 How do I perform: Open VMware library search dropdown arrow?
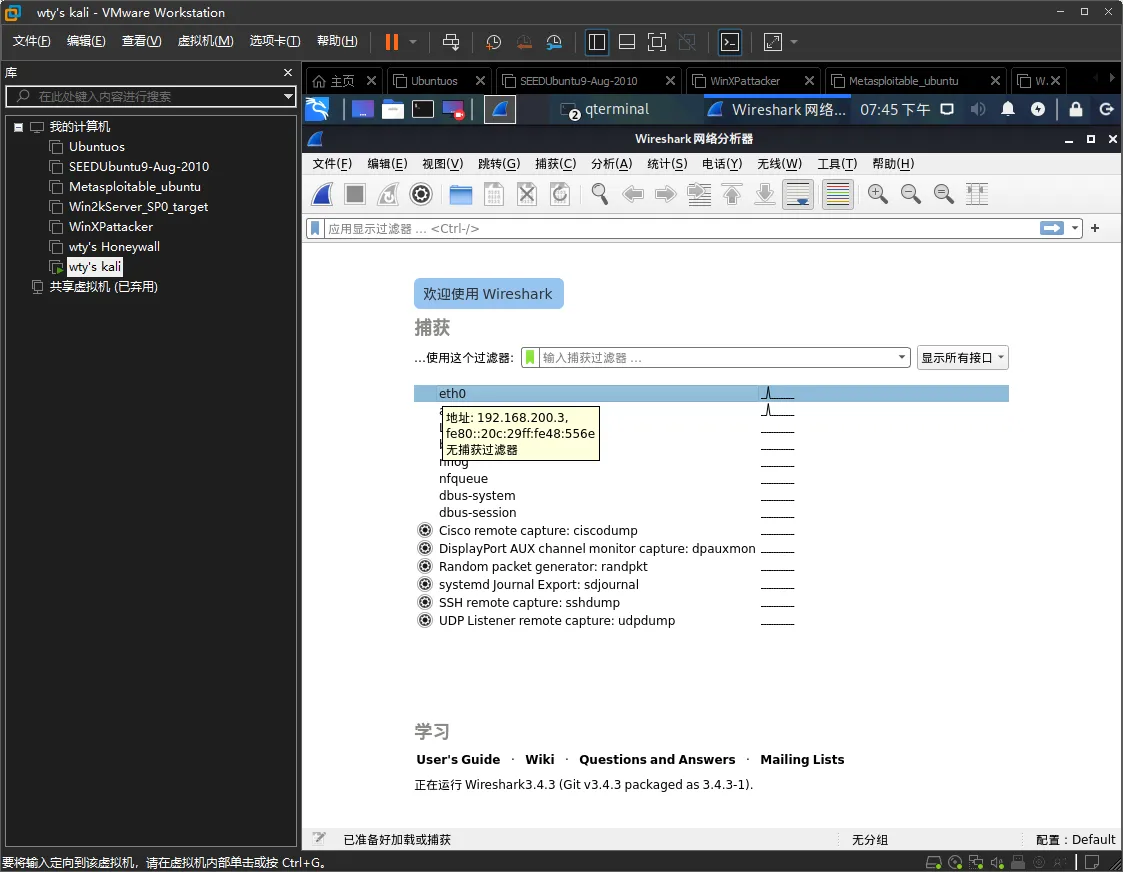point(288,96)
